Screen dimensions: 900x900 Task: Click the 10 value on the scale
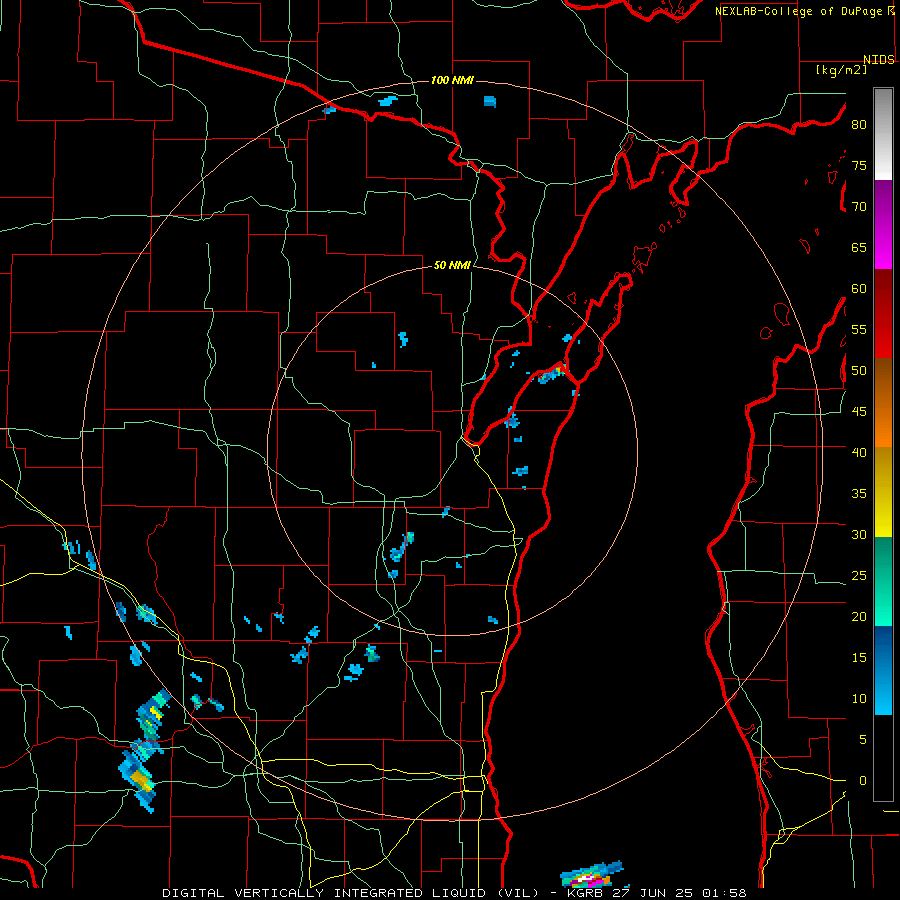[859, 699]
